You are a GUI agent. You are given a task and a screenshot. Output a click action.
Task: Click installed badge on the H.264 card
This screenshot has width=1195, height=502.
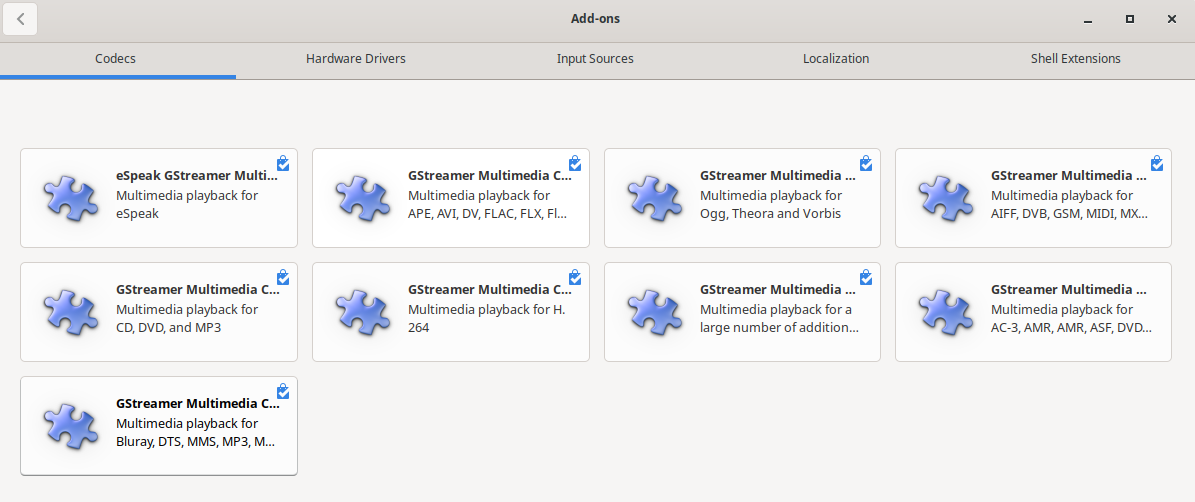coord(575,277)
